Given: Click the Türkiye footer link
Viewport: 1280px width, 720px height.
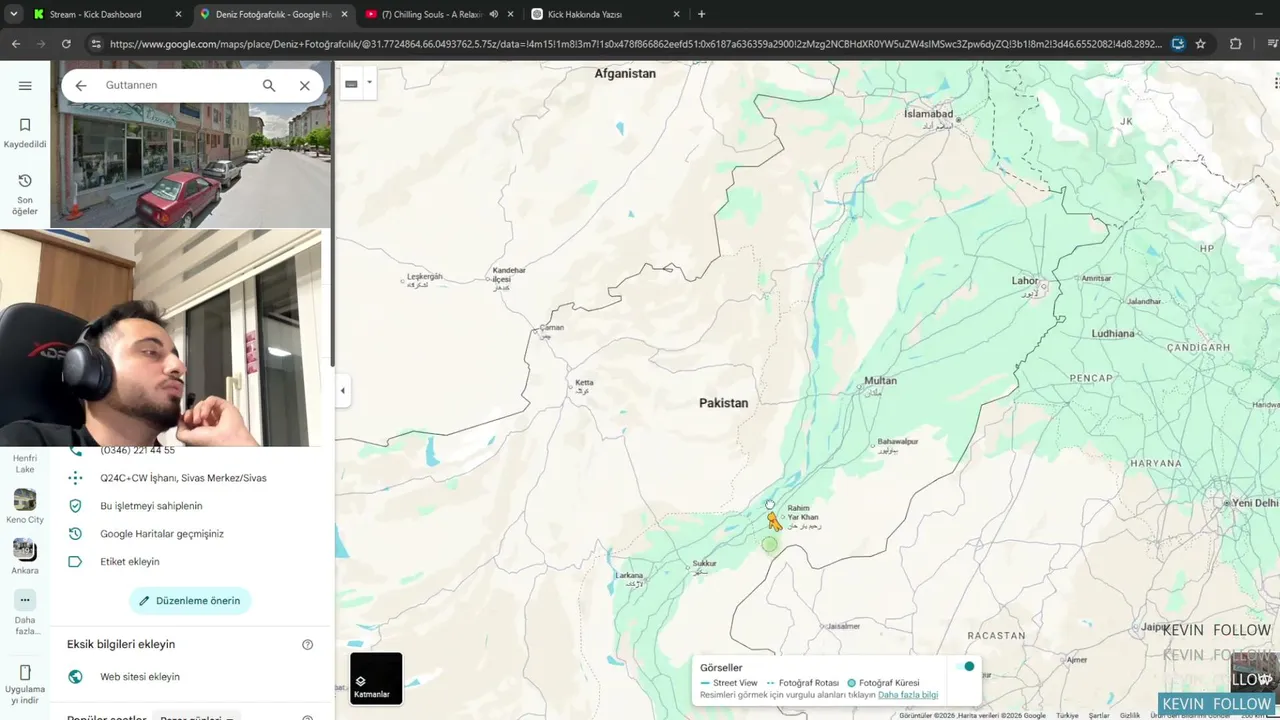Looking at the screenshot, I should [x=1068, y=715].
